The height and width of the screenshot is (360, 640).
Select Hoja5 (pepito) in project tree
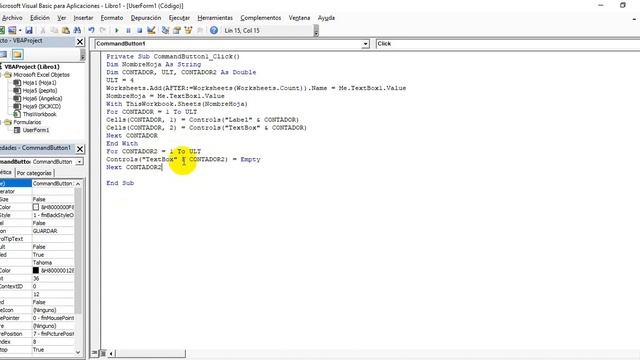pyautogui.click(x=40, y=91)
